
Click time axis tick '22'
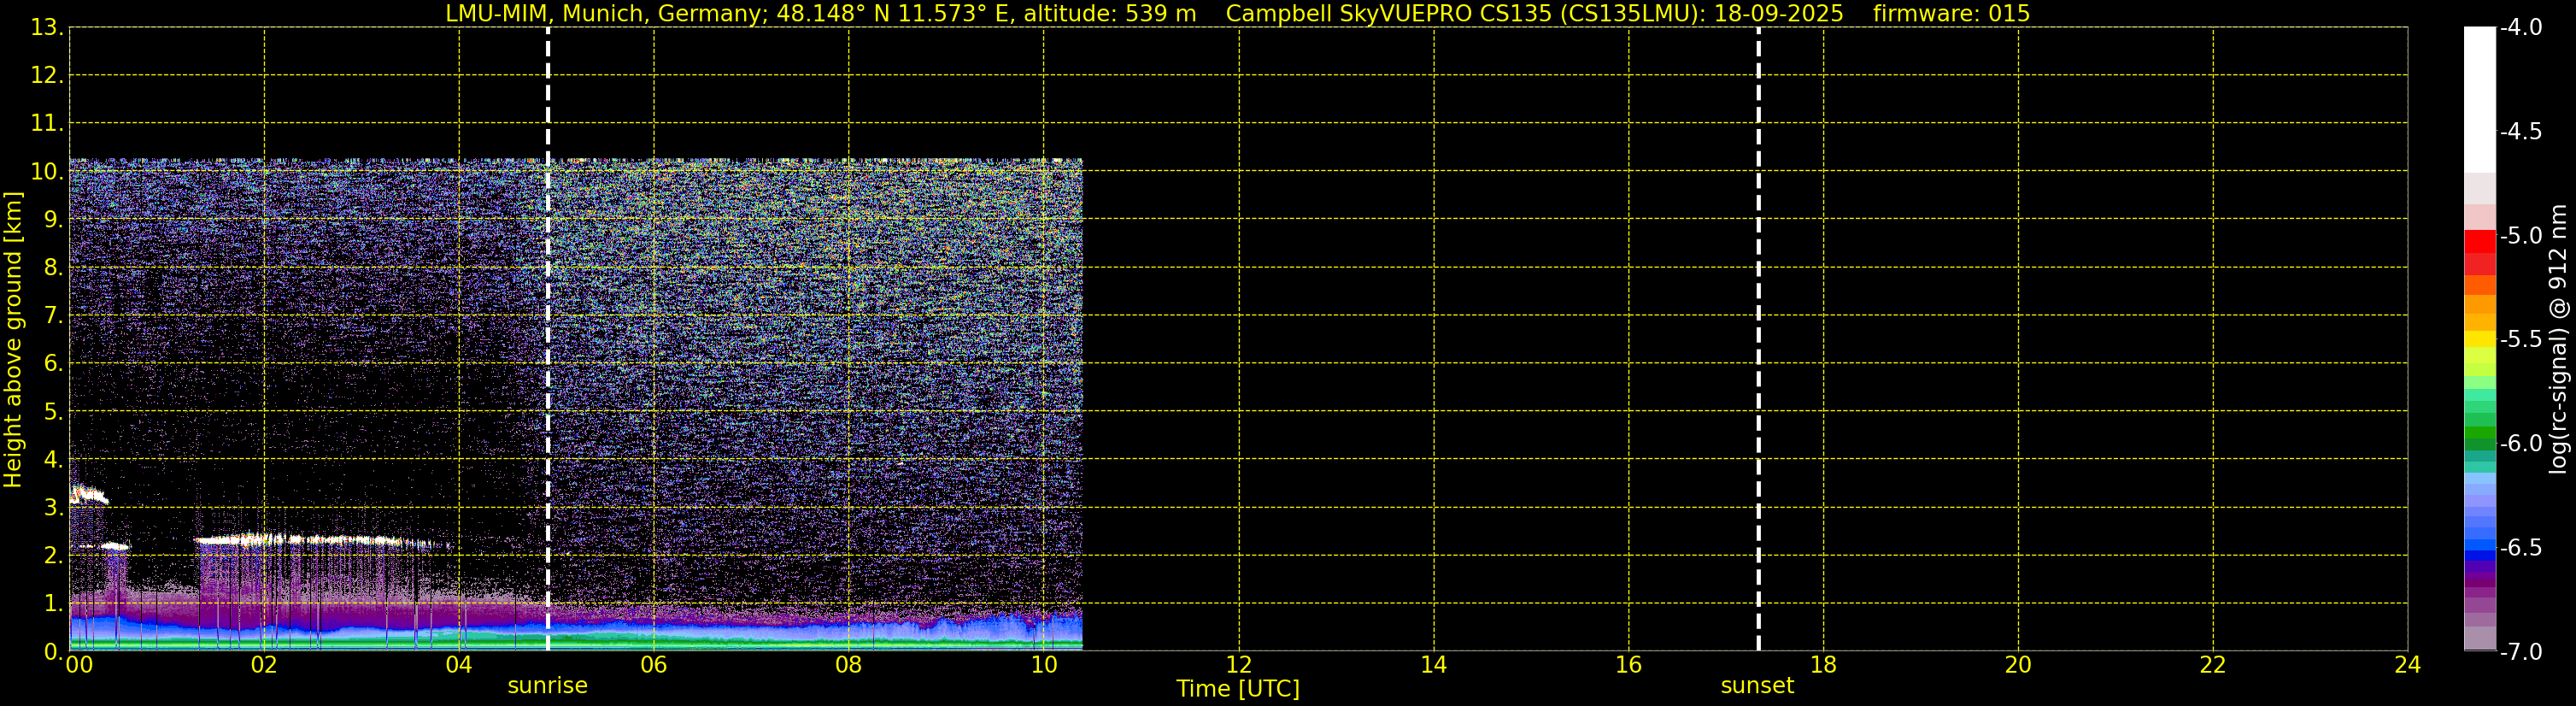(2213, 665)
